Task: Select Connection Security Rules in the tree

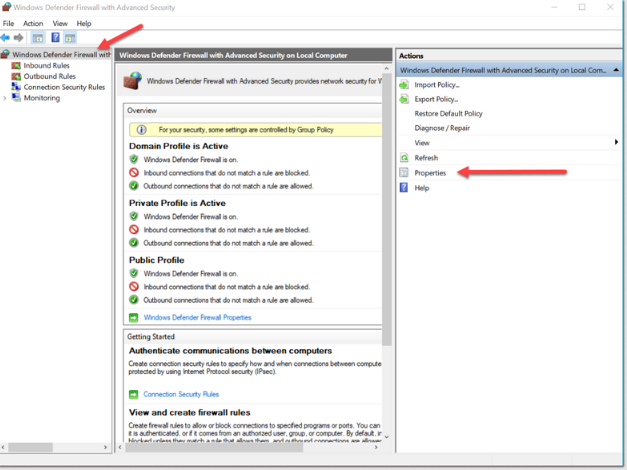Action: 64,87
